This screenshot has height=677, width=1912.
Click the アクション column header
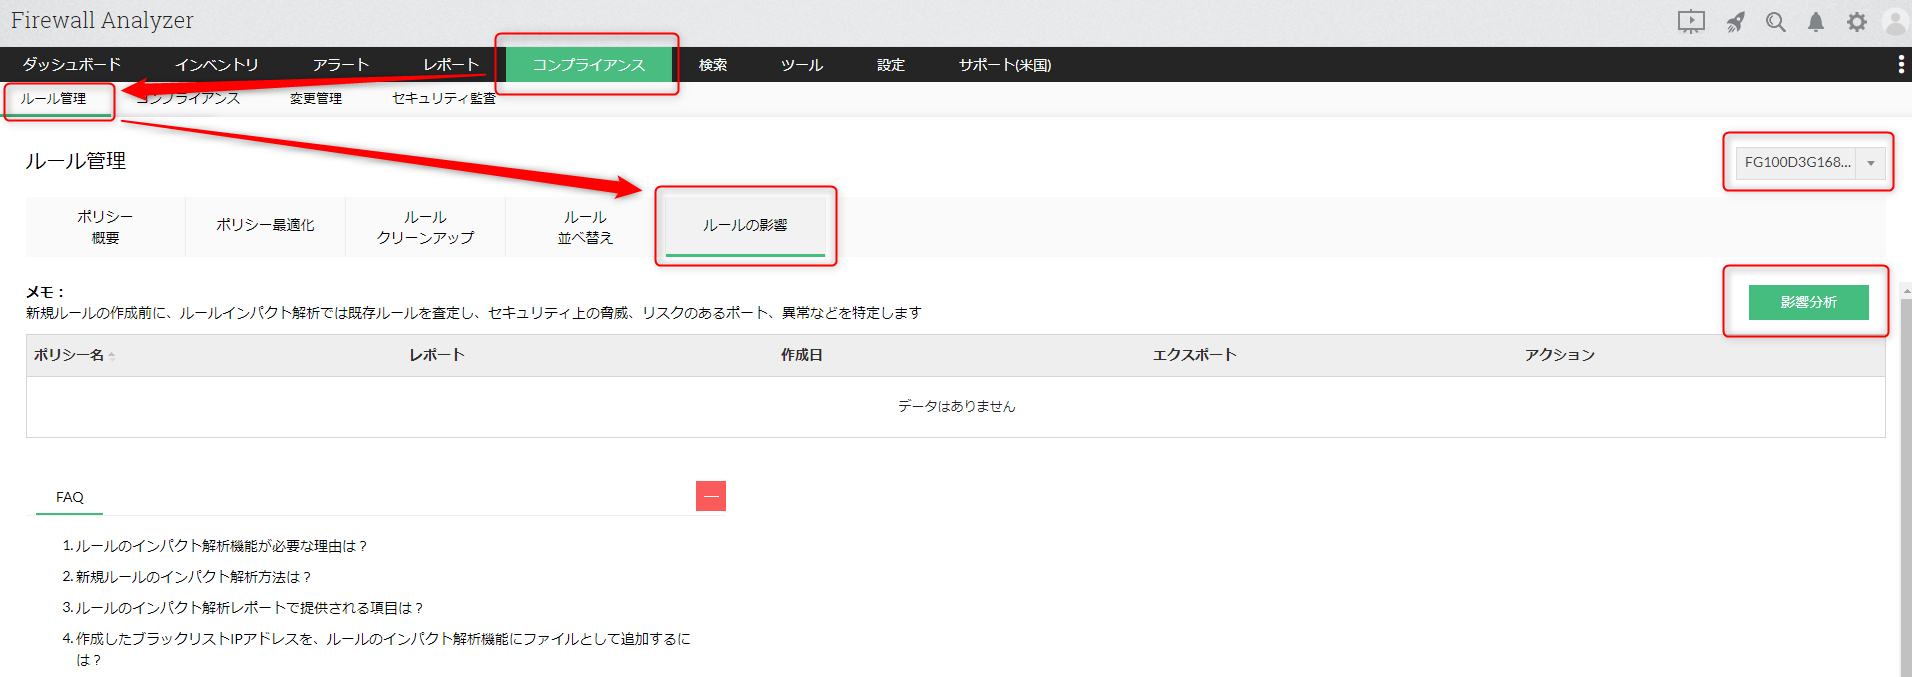1560,355
